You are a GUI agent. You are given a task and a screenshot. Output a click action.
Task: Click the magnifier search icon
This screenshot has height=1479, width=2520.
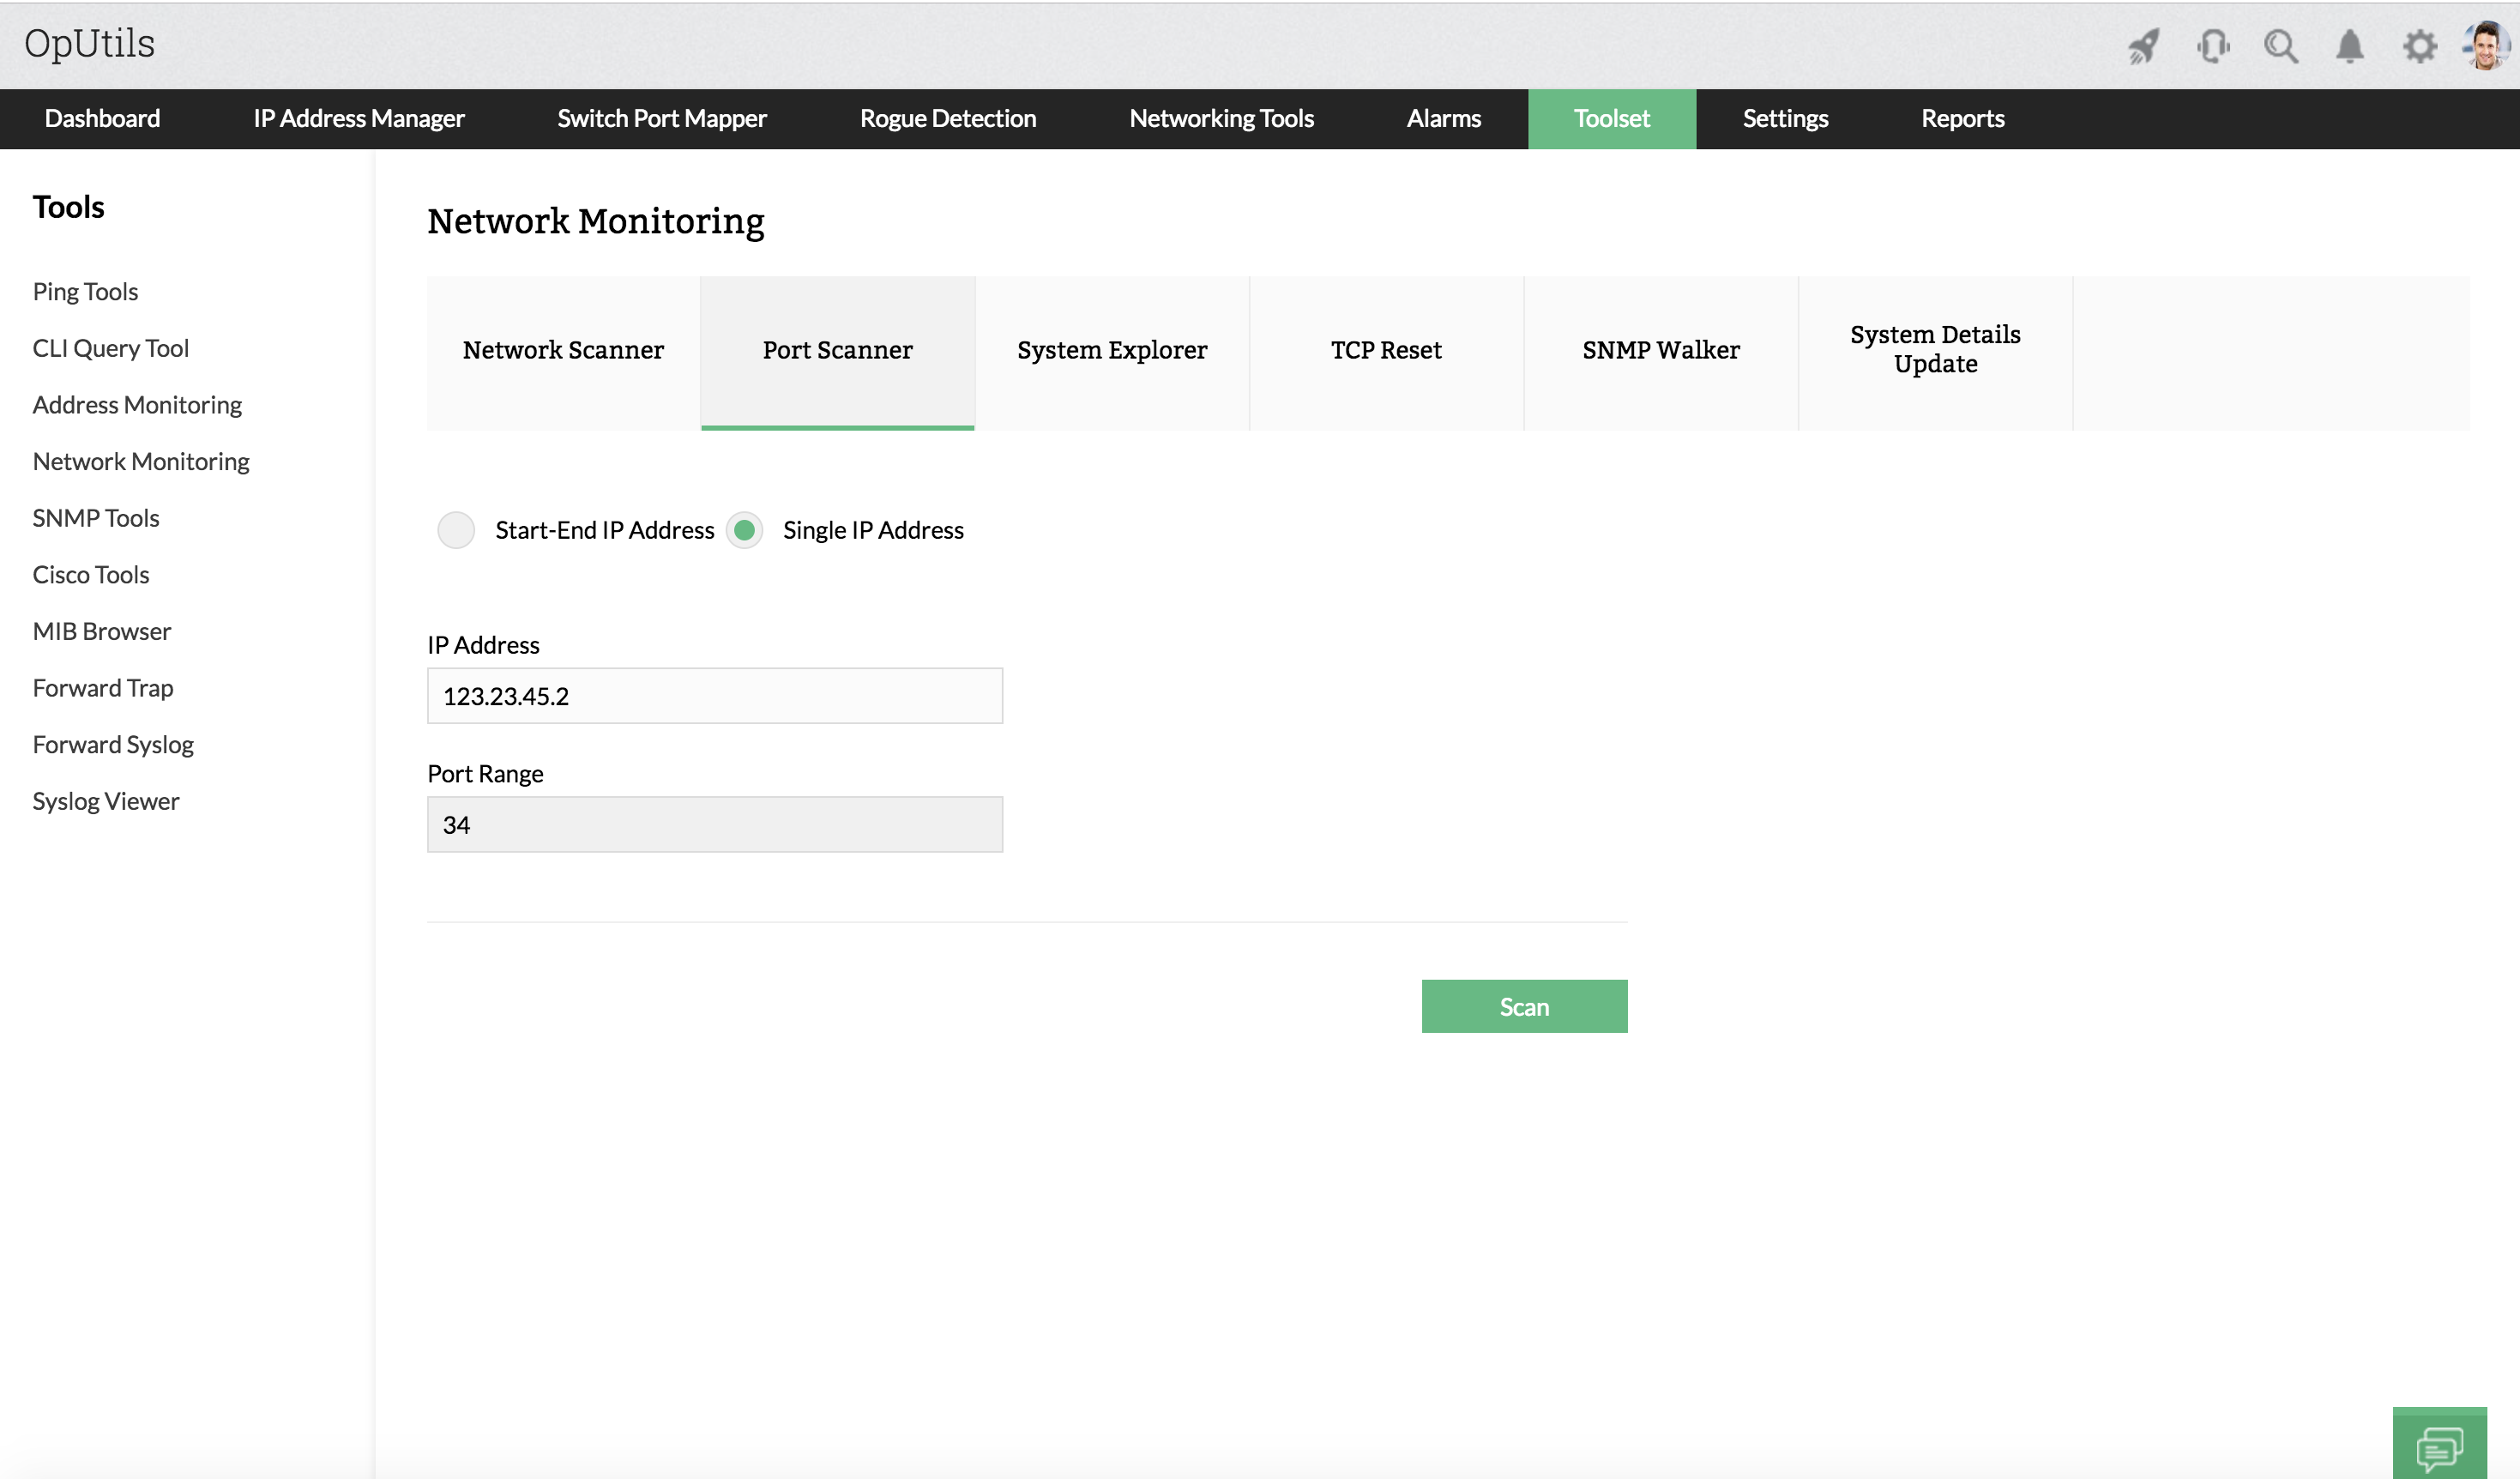point(2281,46)
